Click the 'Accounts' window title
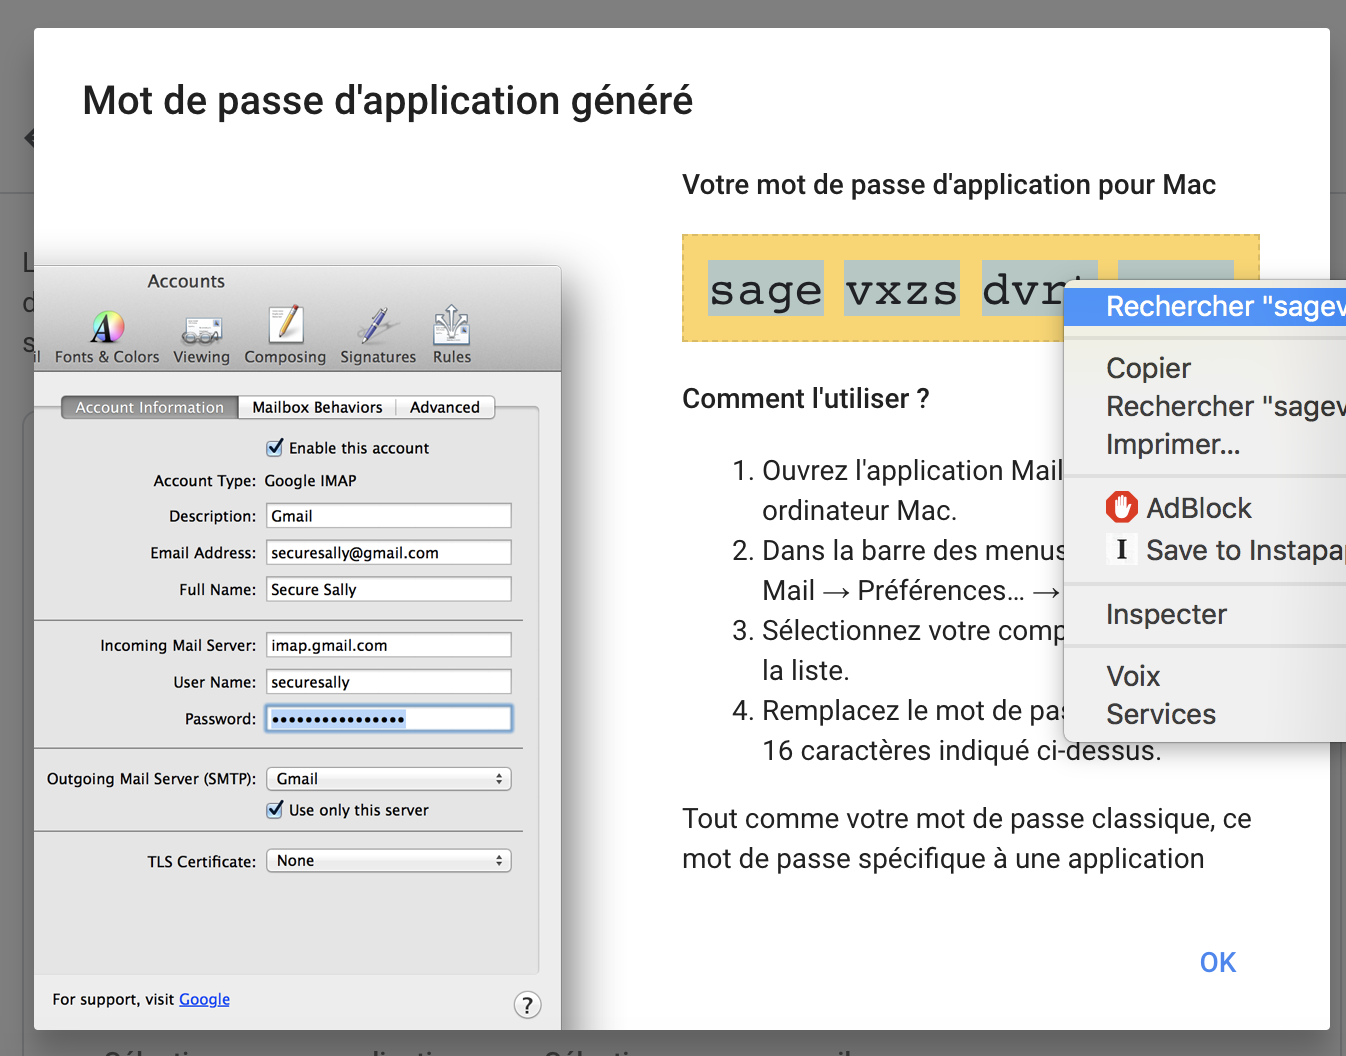This screenshot has height=1056, width=1346. (186, 281)
